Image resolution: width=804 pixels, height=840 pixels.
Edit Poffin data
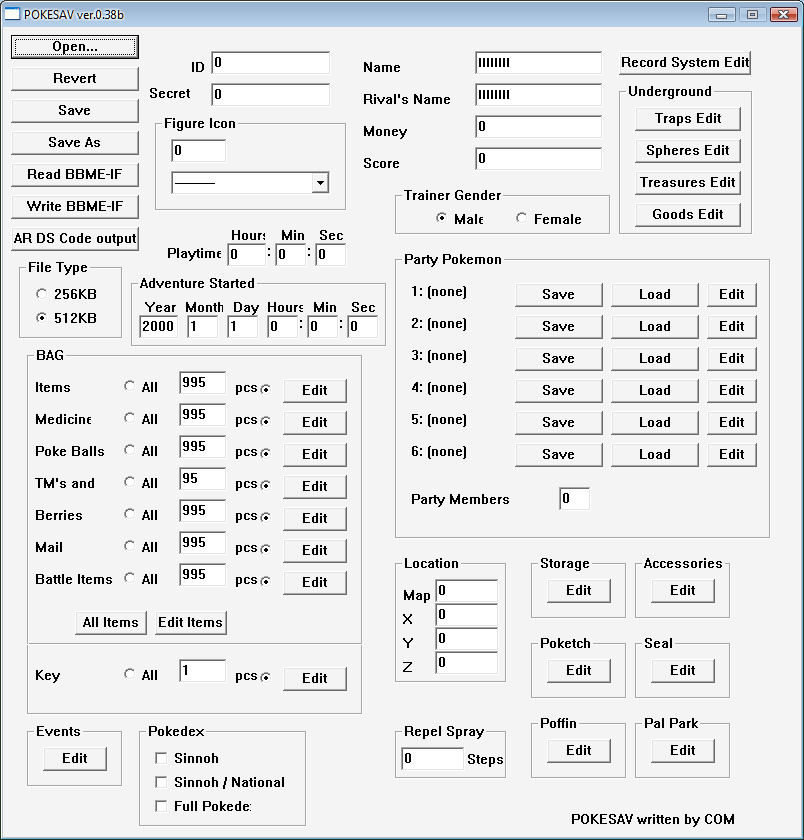coord(578,750)
